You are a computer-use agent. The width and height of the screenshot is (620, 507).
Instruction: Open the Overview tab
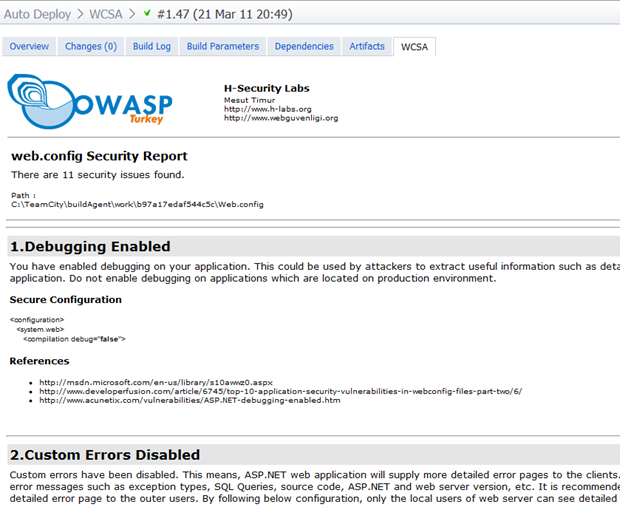pos(29,46)
